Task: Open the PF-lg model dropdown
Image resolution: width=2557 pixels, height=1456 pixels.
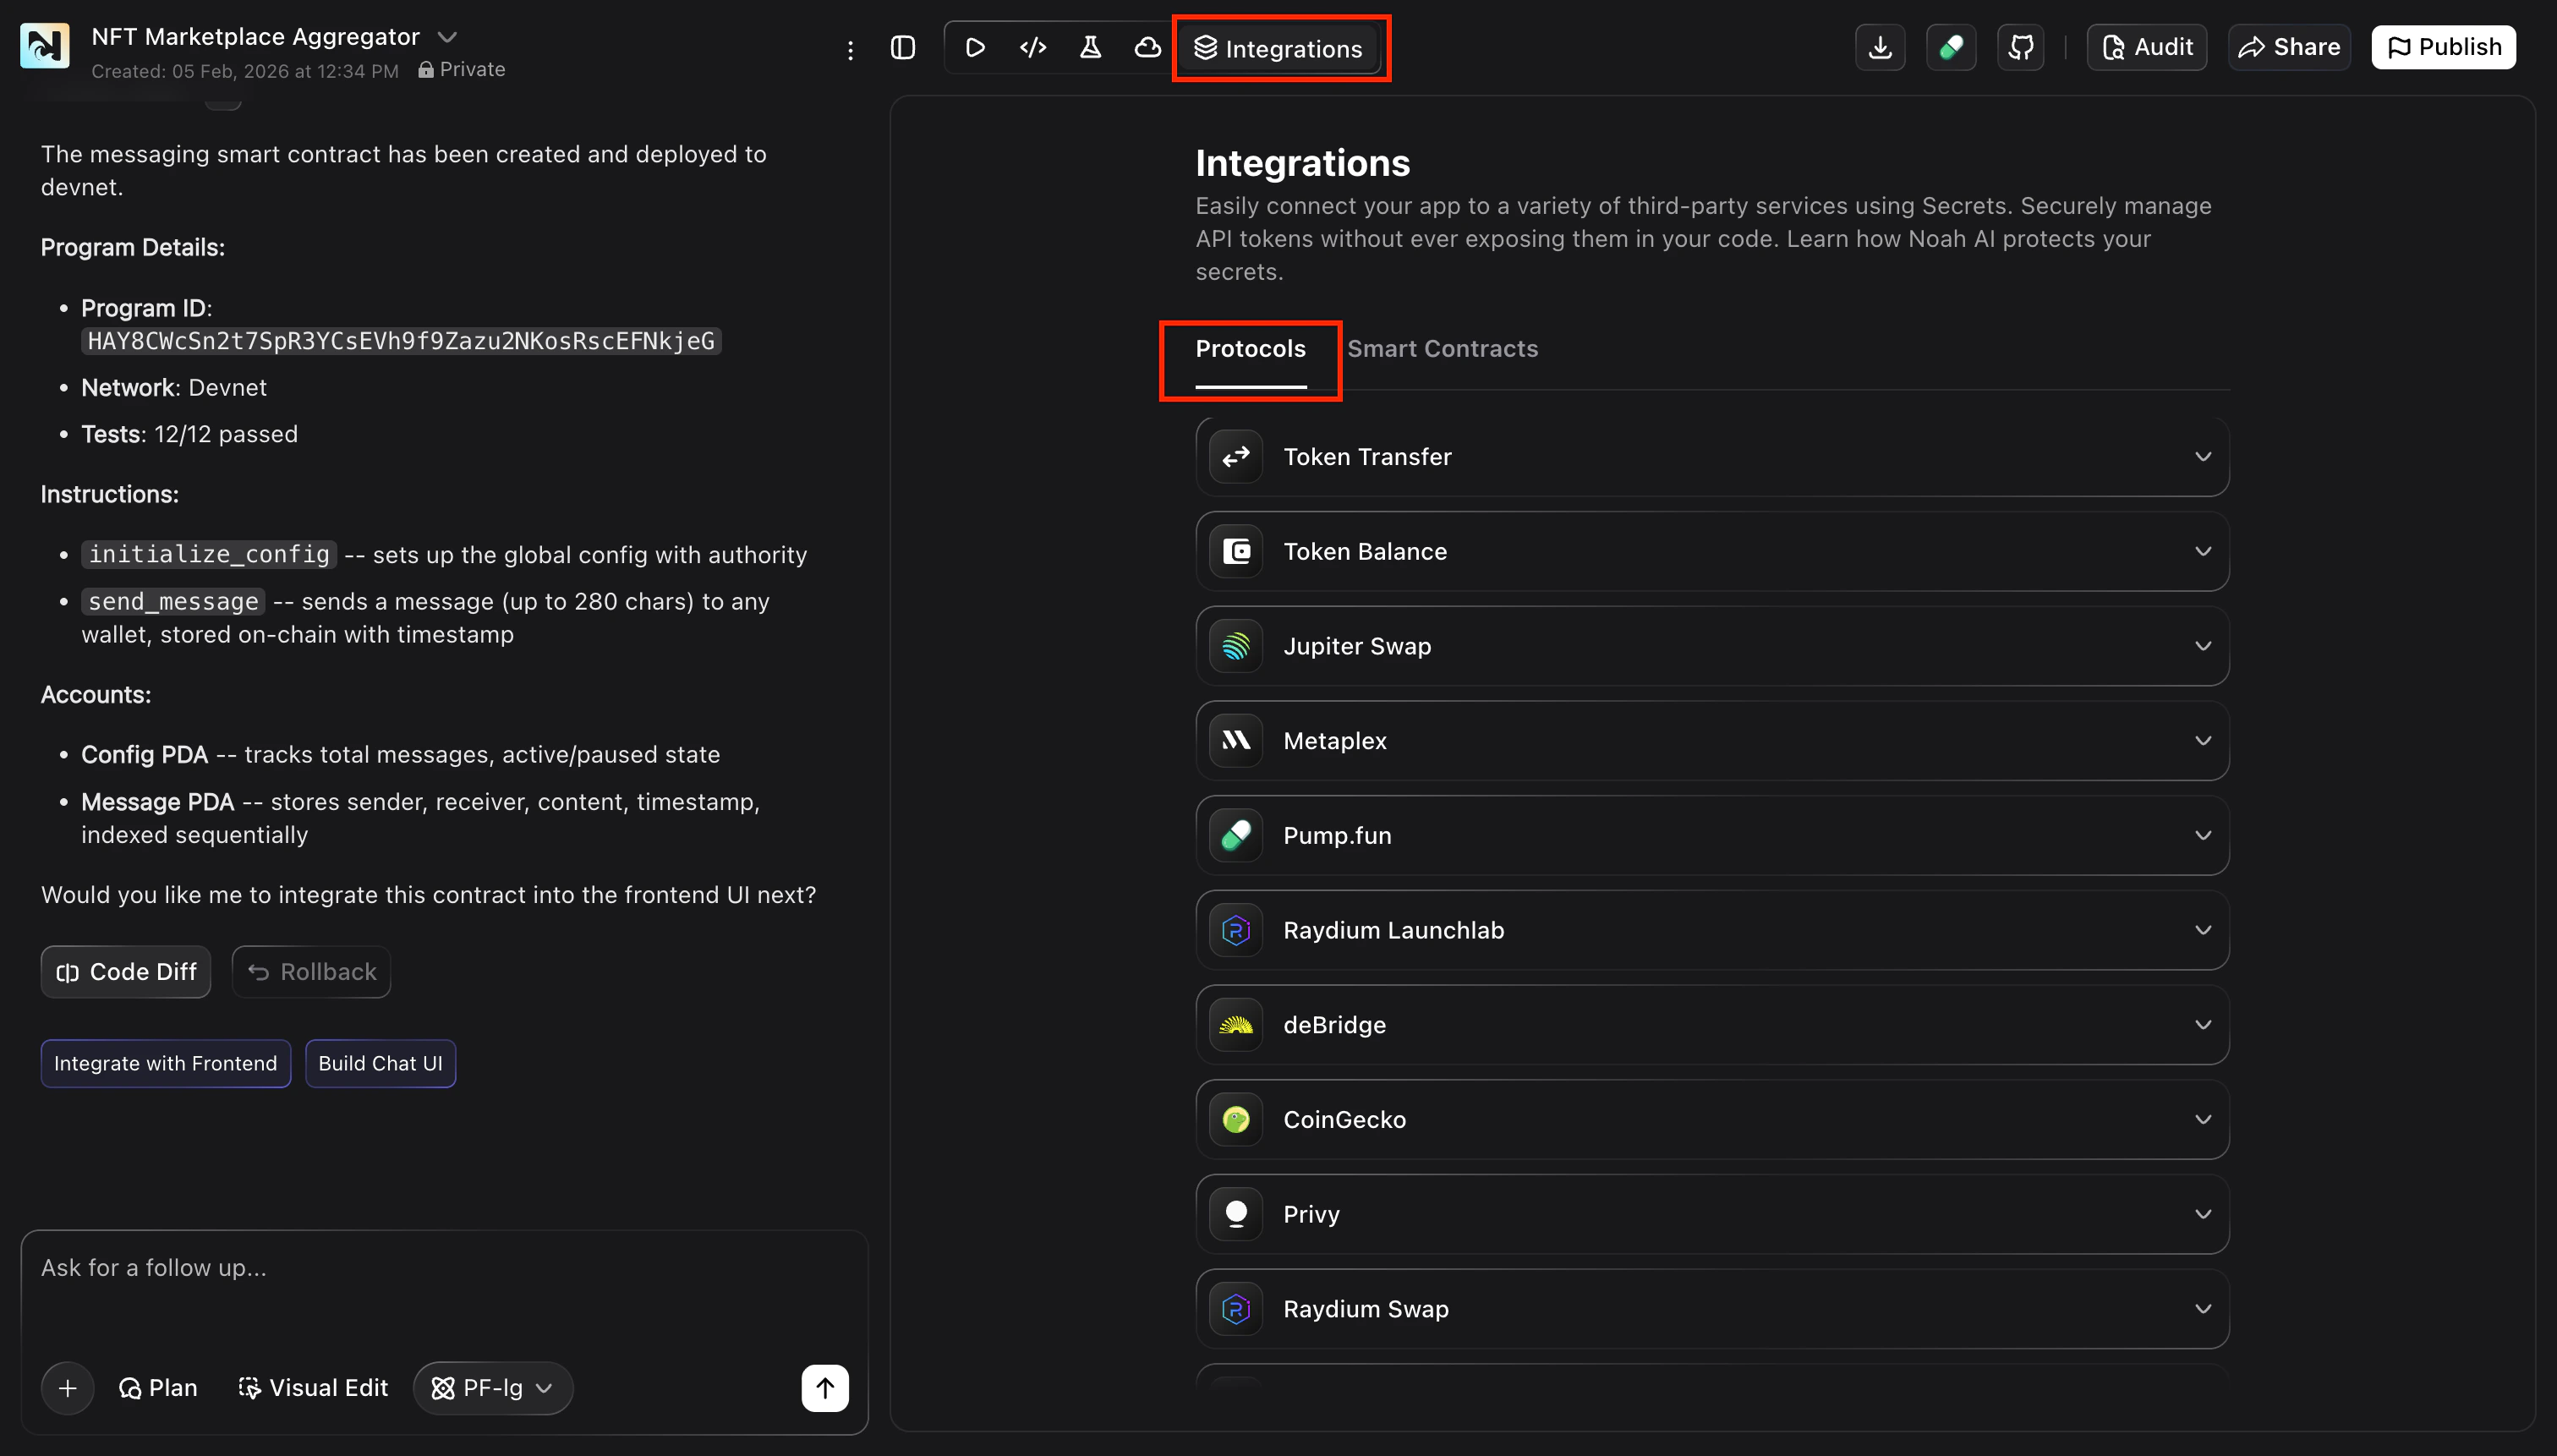Action: pyautogui.click(x=492, y=1388)
